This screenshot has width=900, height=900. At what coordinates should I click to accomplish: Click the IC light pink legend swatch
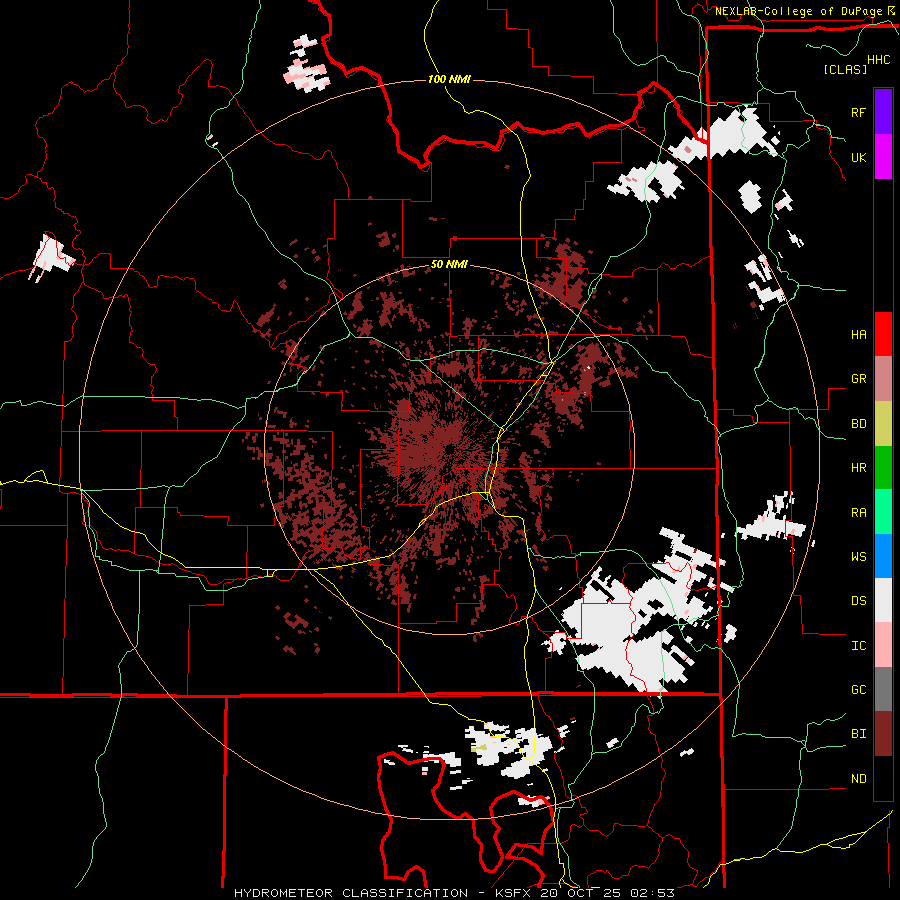[883, 645]
